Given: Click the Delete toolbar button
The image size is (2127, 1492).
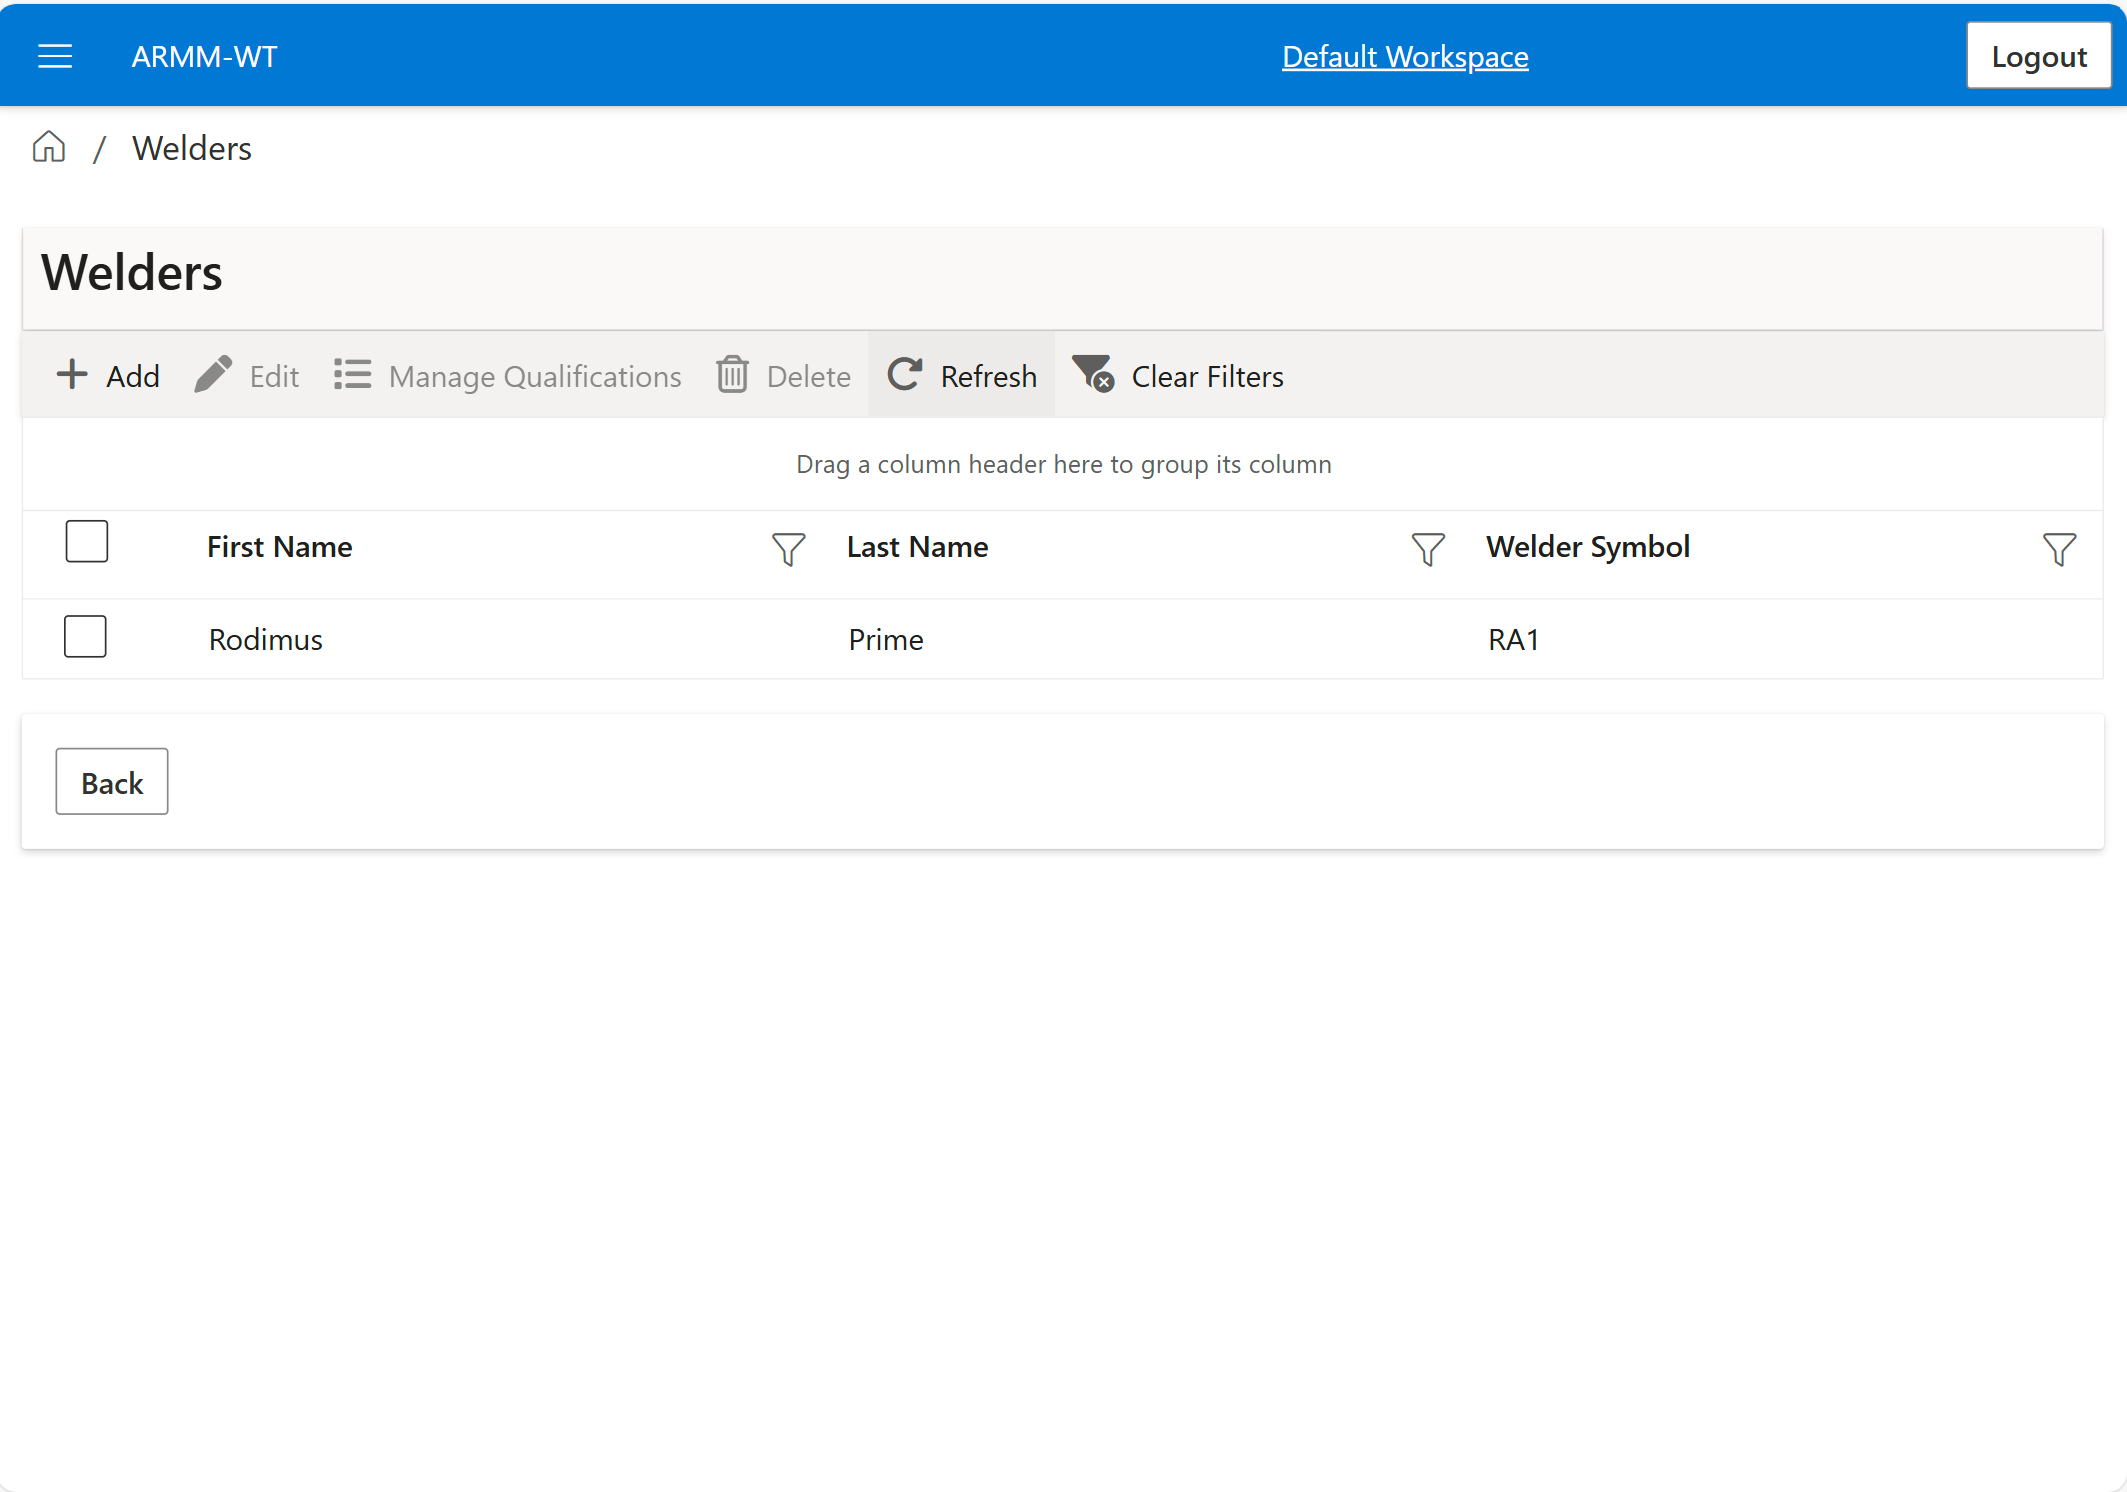Looking at the screenshot, I should (x=784, y=376).
